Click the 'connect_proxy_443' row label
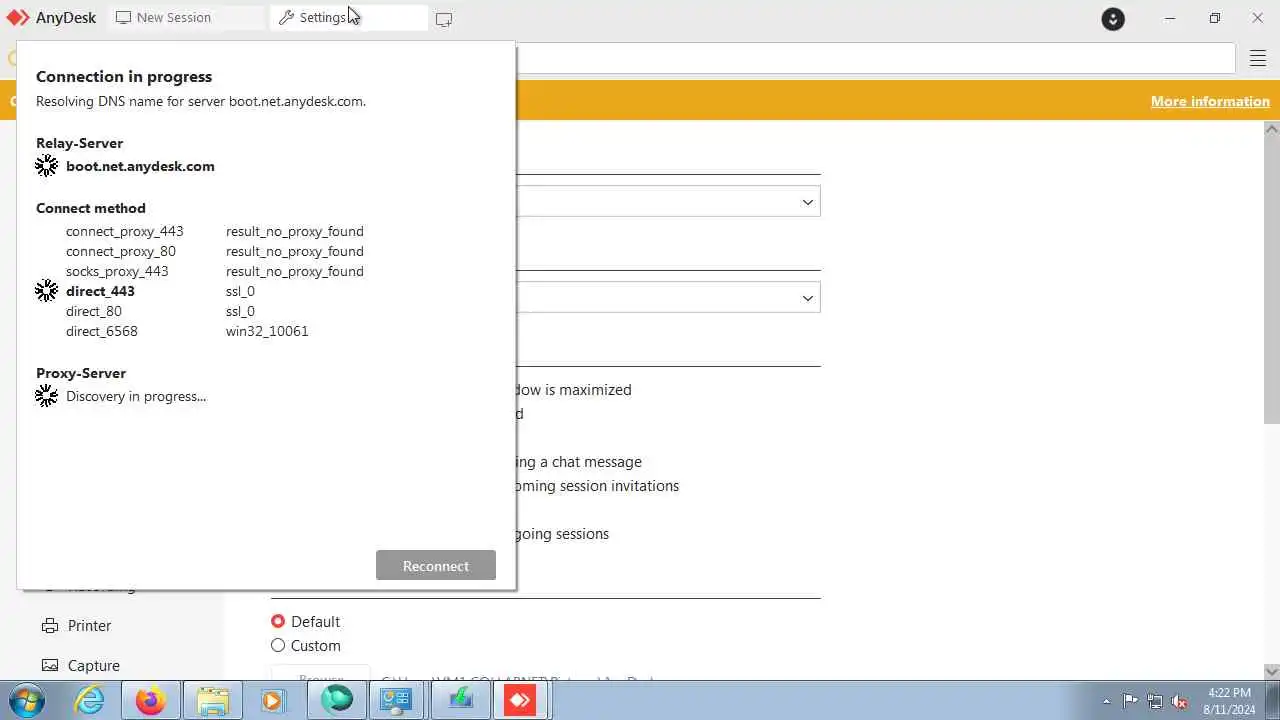 coord(125,231)
